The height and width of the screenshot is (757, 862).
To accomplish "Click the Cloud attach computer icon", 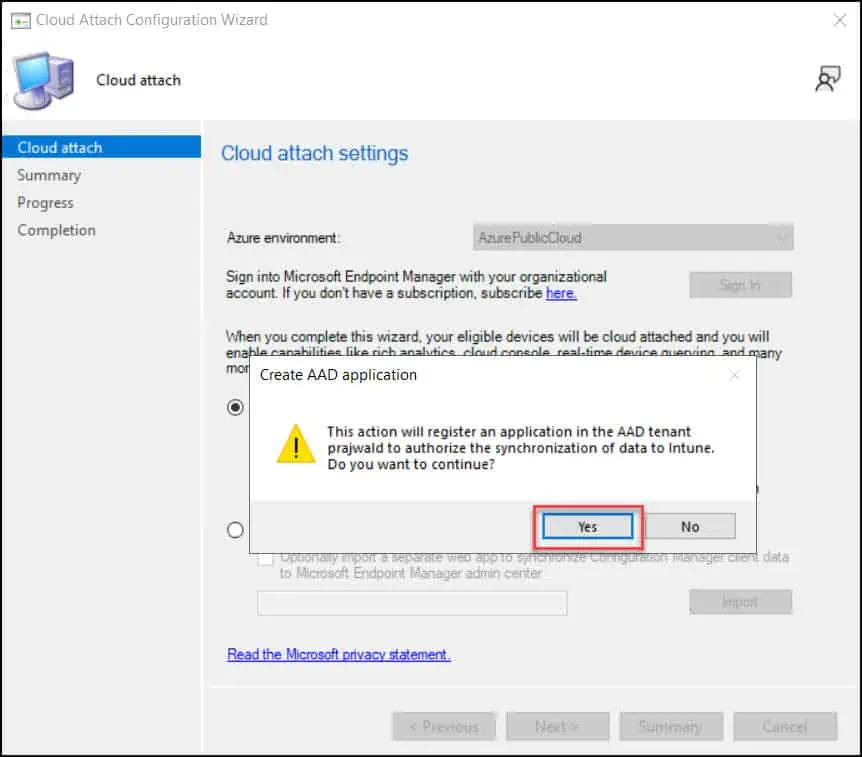I will tap(43, 80).
